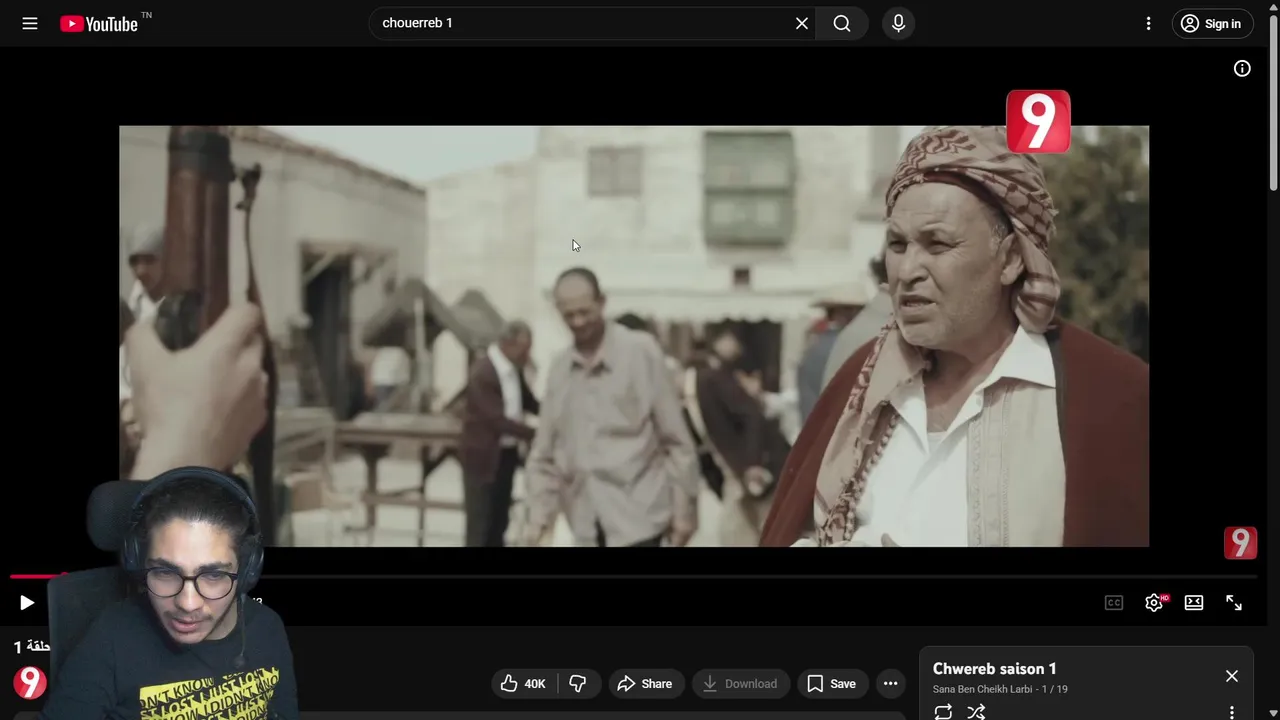1280x720 pixels.
Task: Click the channel 9 watermark in player
Action: pos(1240,543)
